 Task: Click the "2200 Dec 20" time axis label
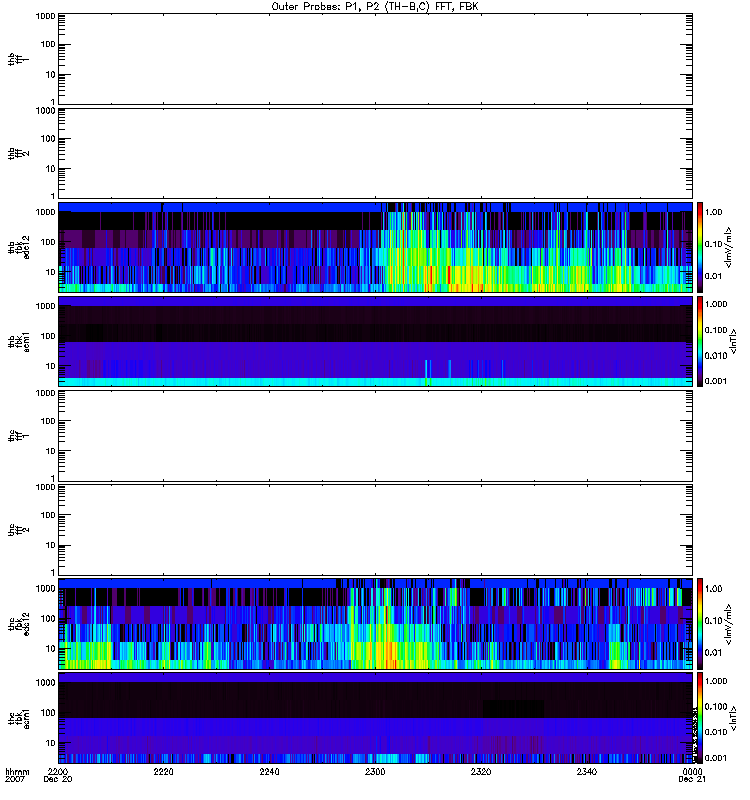(x=58, y=775)
